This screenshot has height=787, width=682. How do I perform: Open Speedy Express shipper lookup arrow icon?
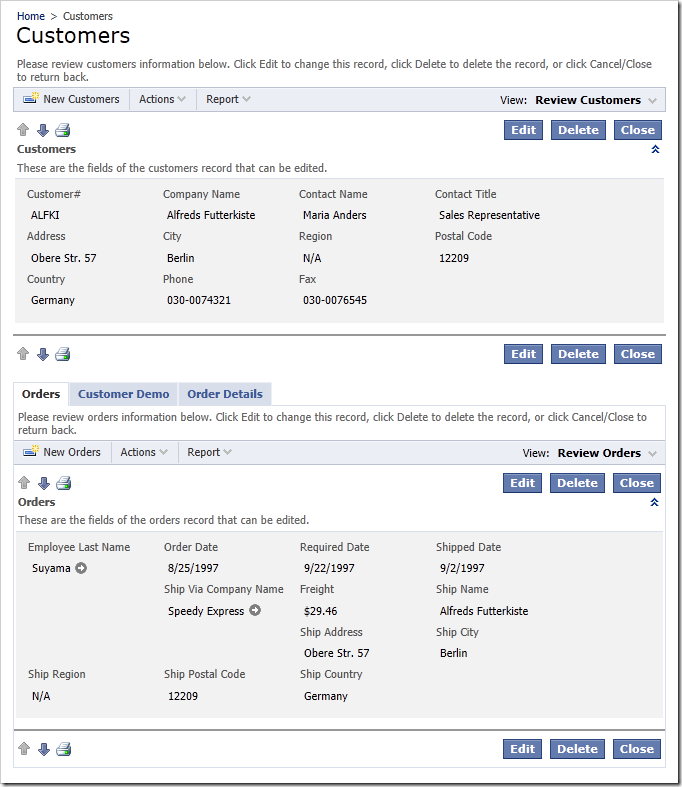255,610
